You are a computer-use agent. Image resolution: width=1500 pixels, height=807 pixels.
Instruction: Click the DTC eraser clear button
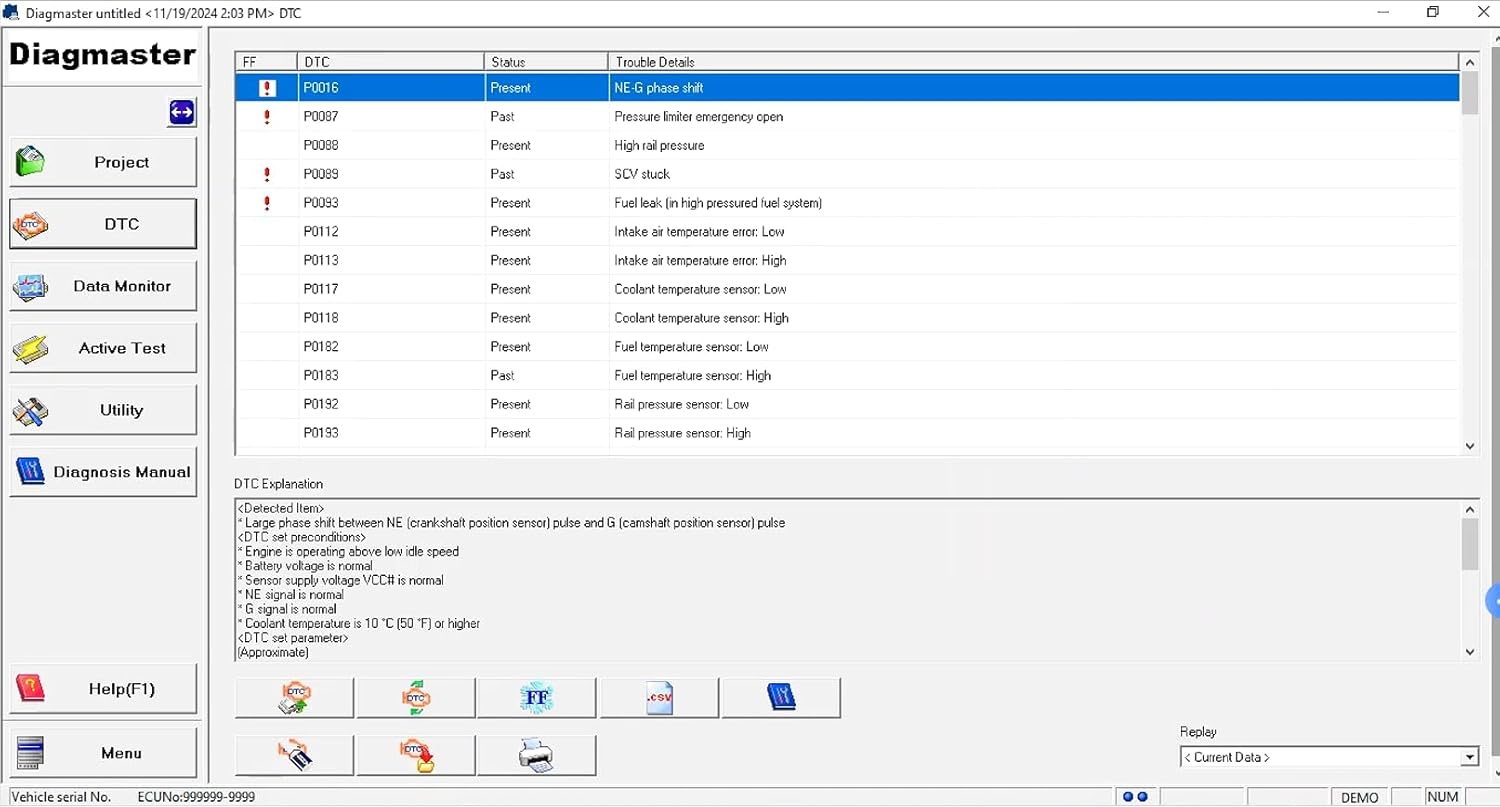point(294,756)
